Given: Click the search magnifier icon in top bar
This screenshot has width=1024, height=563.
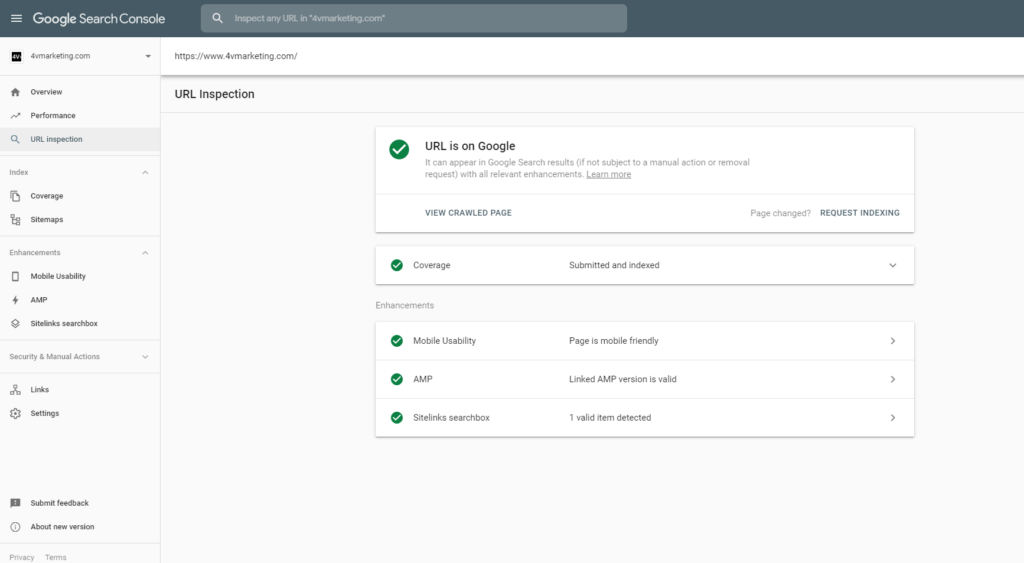Looking at the screenshot, I should pos(217,18).
